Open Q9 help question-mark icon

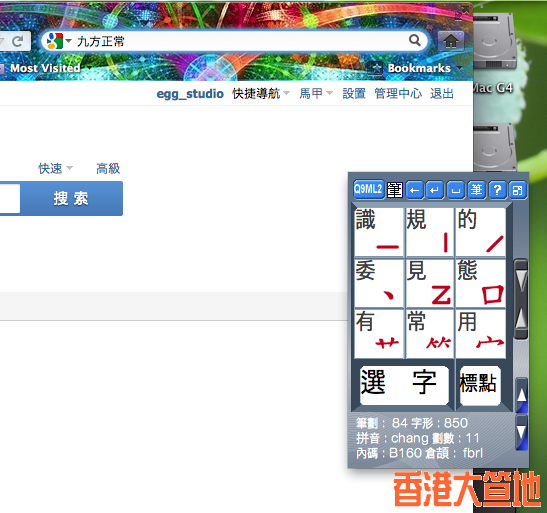tap(497, 190)
